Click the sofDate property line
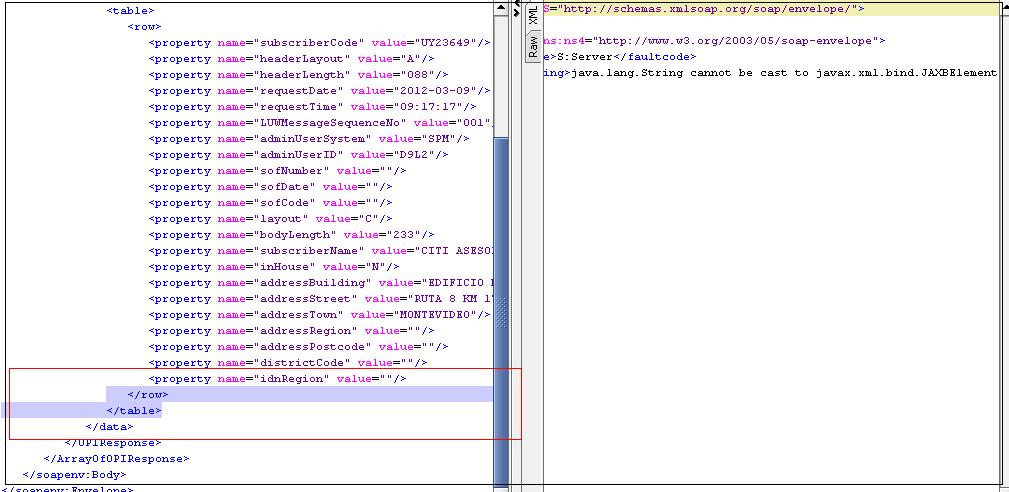This screenshot has height=492, width=1009. [270, 187]
